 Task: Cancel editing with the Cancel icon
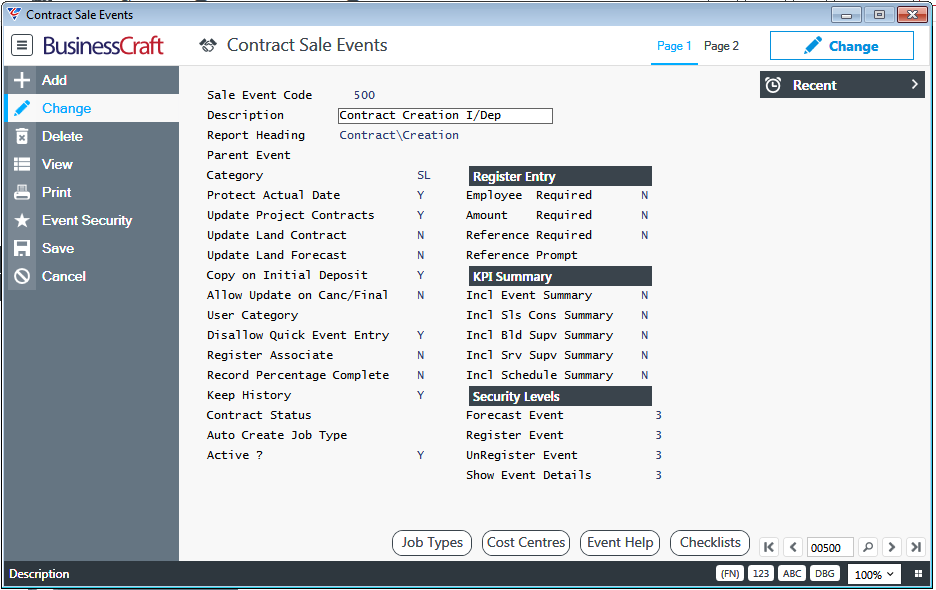[22, 276]
